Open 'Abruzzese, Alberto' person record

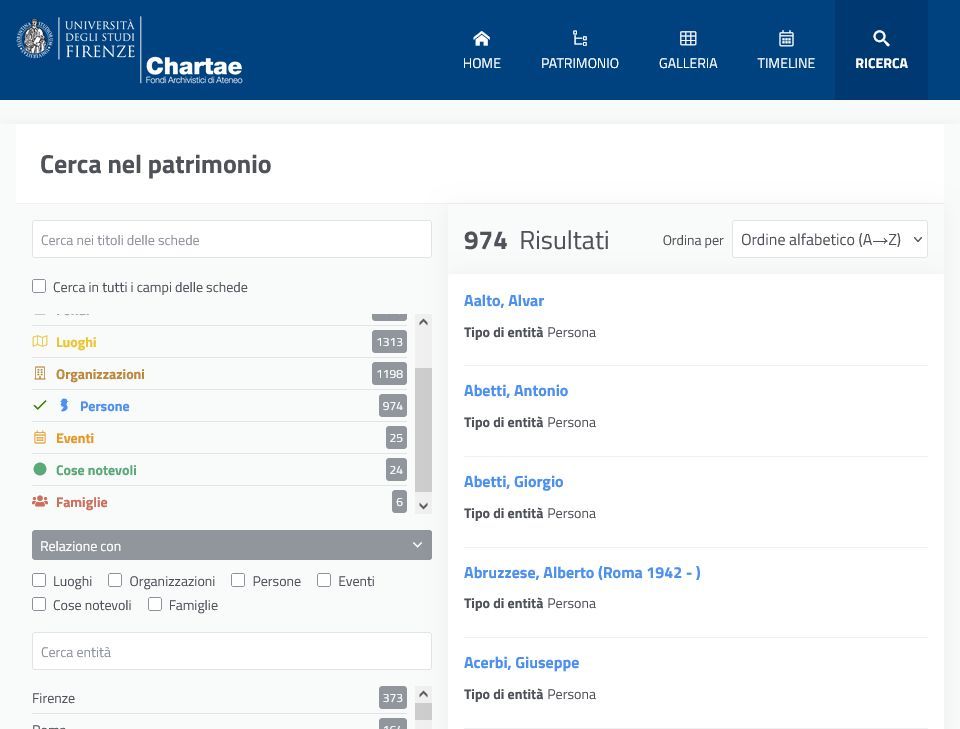[x=581, y=572]
